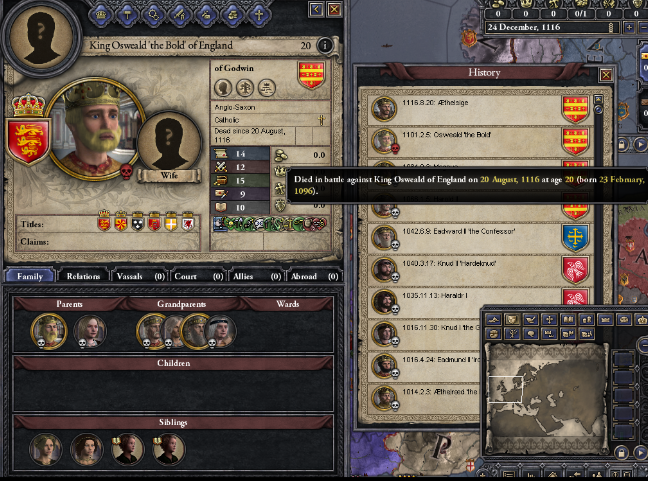Screen dimensions: 648x481
Task: Click the character info 'i' button
Action: (325, 45)
